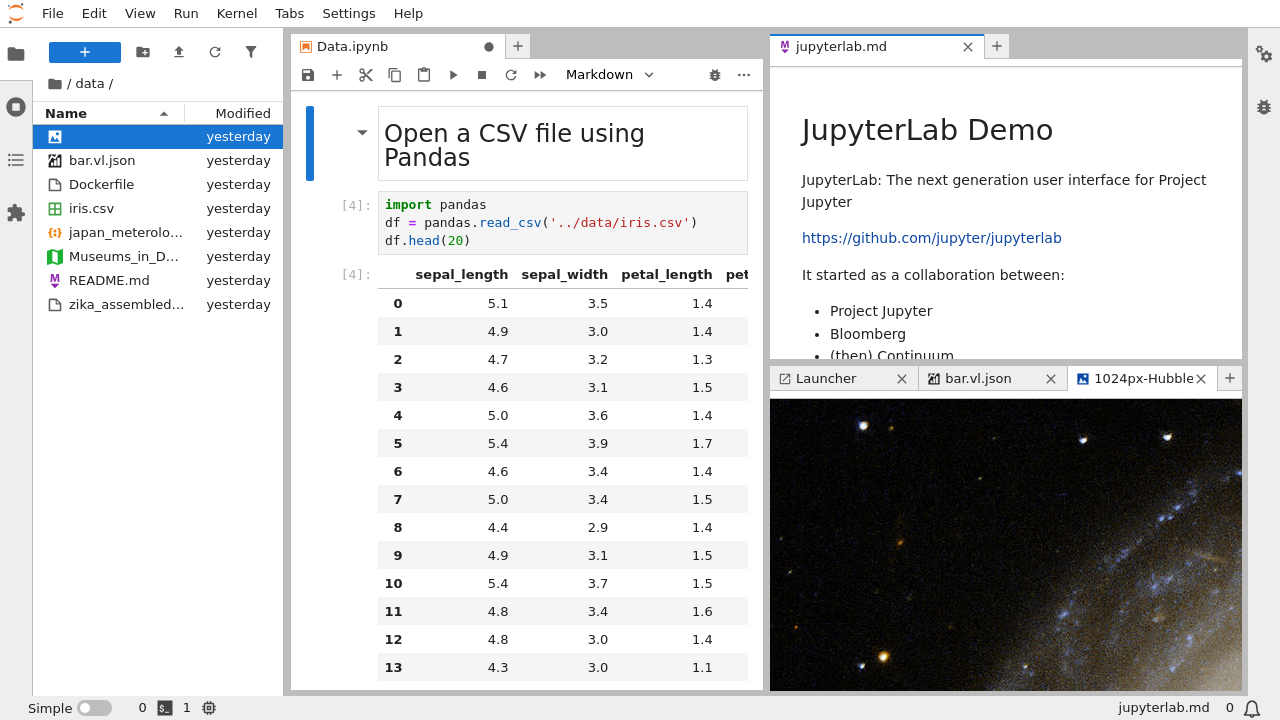Enable the debugger with the bug icon

pos(714,74)
